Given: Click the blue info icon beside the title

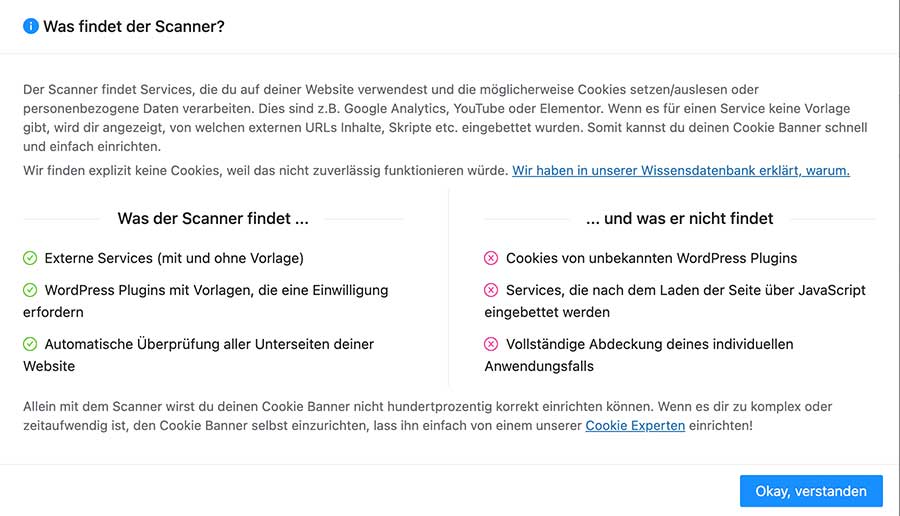Looking at the screenshot, I should pos(31,26).
